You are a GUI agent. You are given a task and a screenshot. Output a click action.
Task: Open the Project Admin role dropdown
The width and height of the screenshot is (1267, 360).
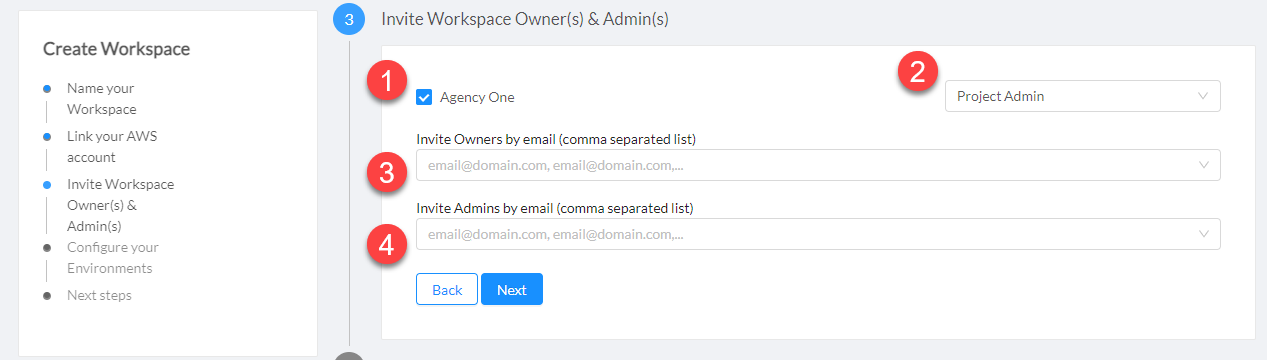coord(1082,96)
